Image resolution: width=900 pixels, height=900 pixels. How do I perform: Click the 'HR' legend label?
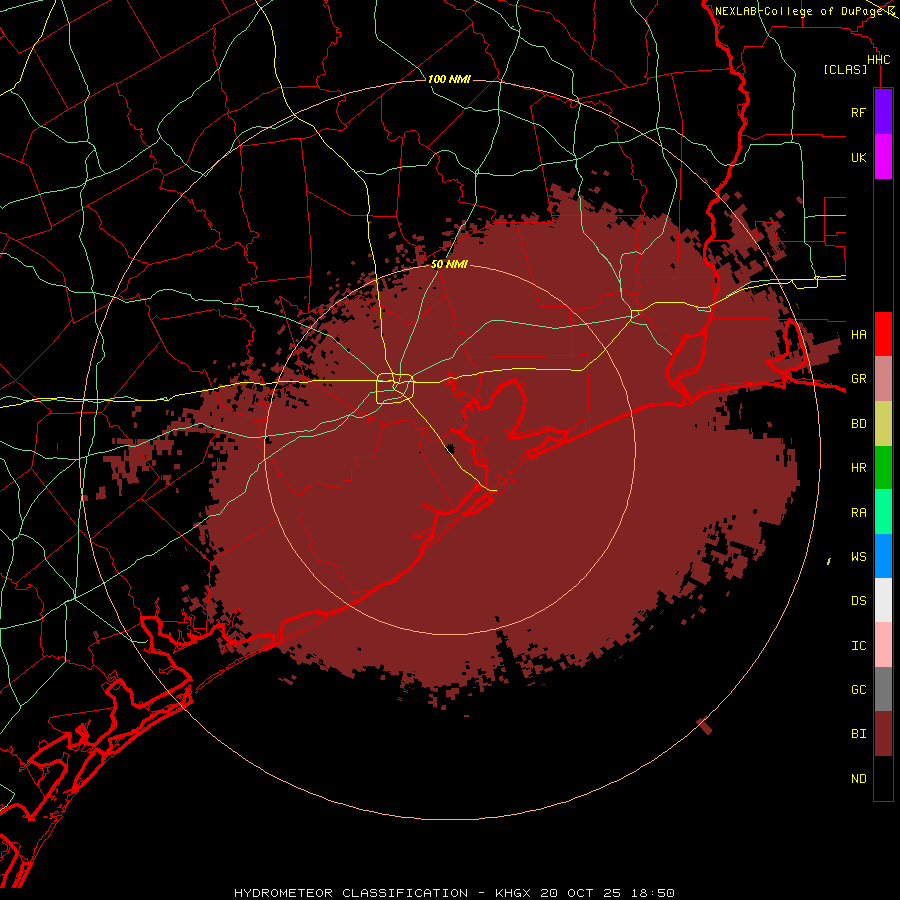858,468
